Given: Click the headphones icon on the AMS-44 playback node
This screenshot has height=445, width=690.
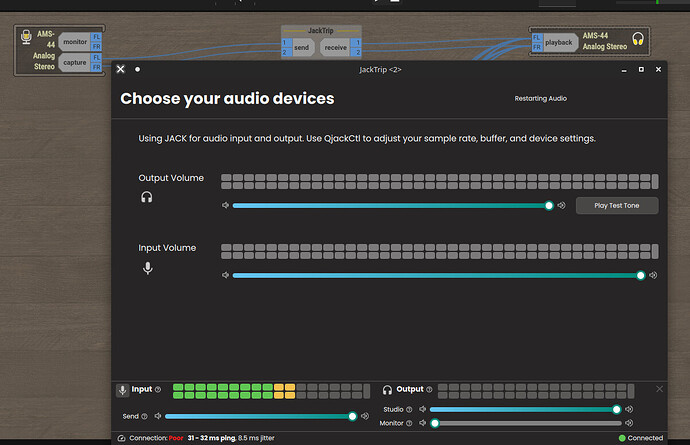Looking at the screenshot, I should tap(638, 39).
